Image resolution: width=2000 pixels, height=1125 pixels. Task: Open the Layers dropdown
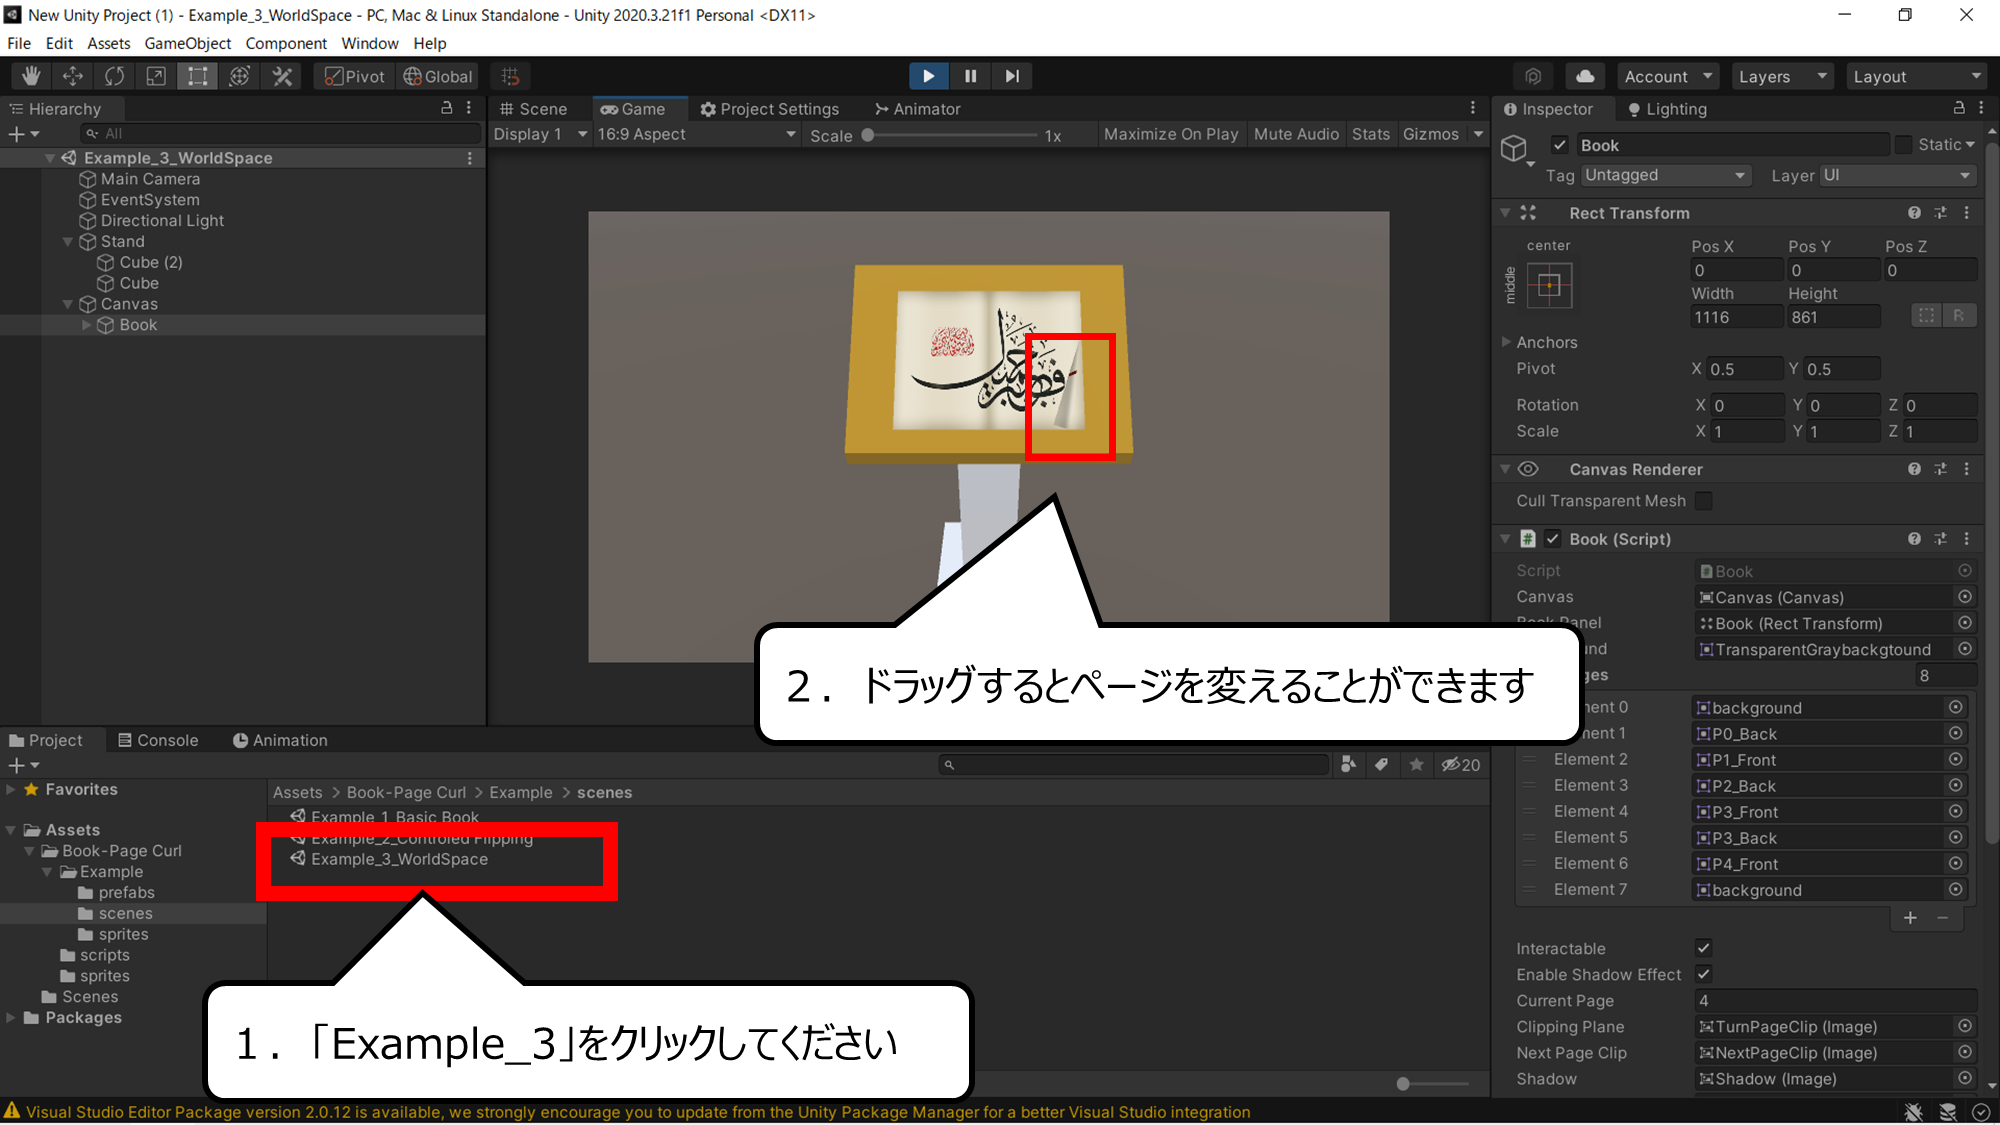1782,77
